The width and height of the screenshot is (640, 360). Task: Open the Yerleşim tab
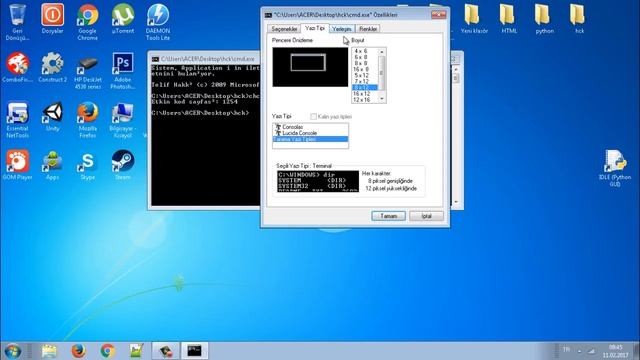point(342,29)
